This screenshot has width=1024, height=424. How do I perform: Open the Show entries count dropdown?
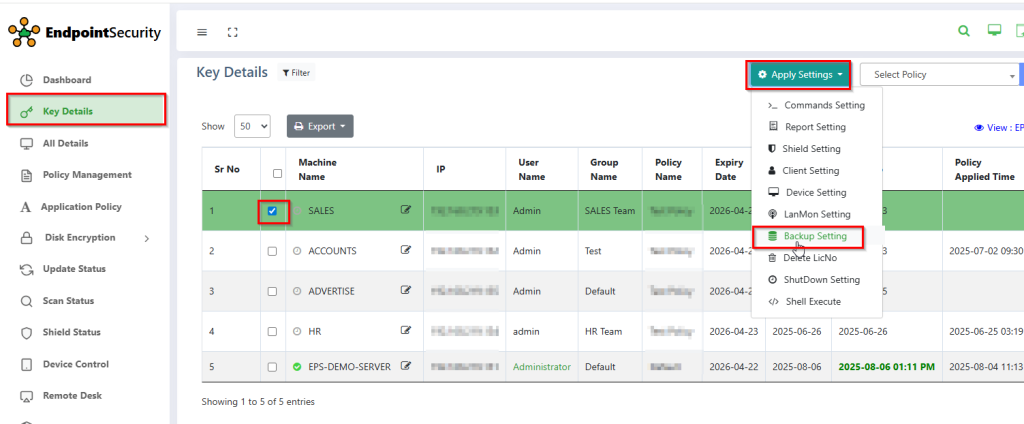(252, 126)
